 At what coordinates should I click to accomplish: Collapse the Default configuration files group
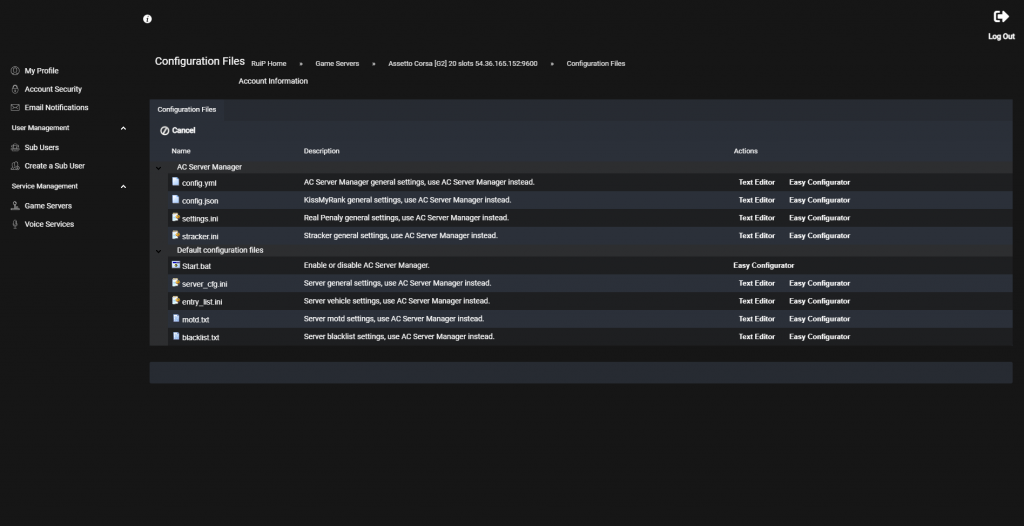pyautogui.click(x=158, y=251)
